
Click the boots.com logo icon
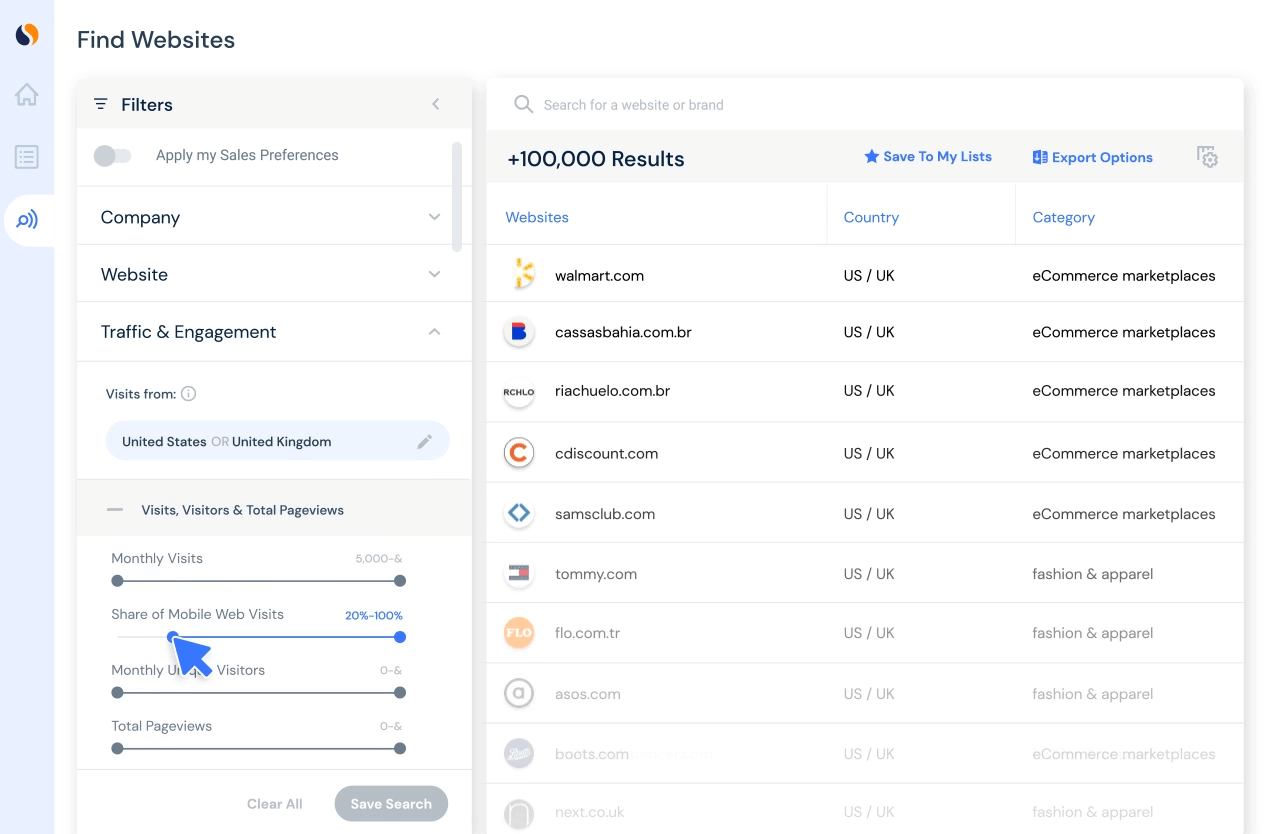[x=519, y=754]
